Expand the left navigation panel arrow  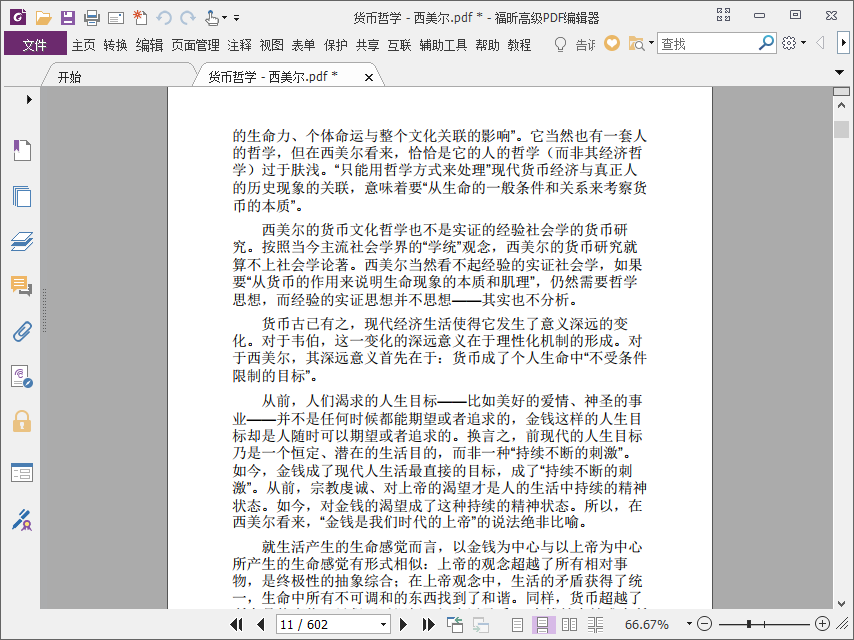pos(29,99)
